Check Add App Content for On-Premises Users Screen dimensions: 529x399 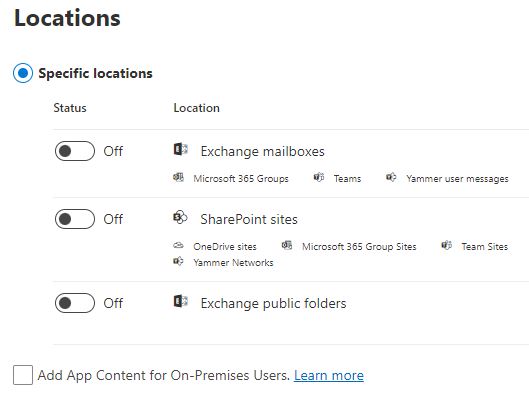[x=23, y=375]
